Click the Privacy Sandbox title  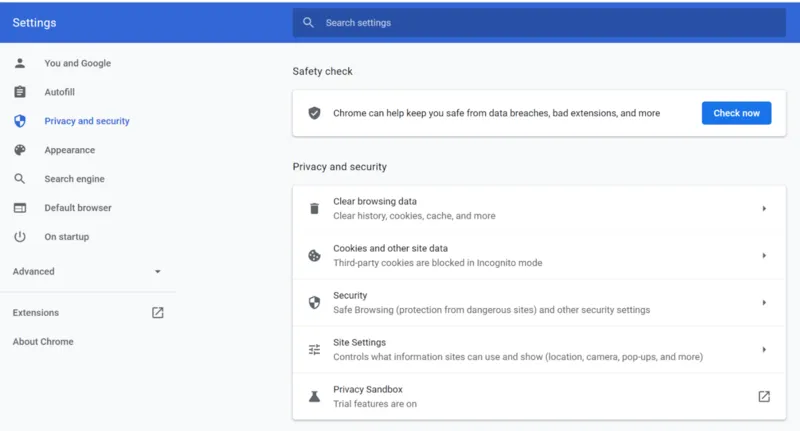[x=368, y=389]
